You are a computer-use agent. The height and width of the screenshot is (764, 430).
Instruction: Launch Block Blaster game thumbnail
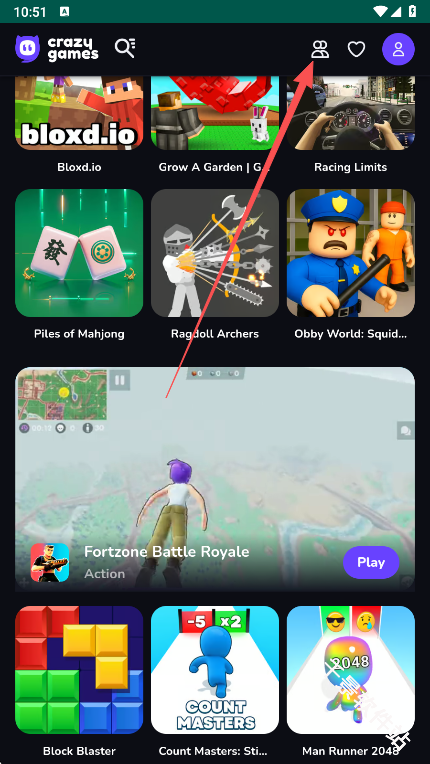(x=79, y=670)
